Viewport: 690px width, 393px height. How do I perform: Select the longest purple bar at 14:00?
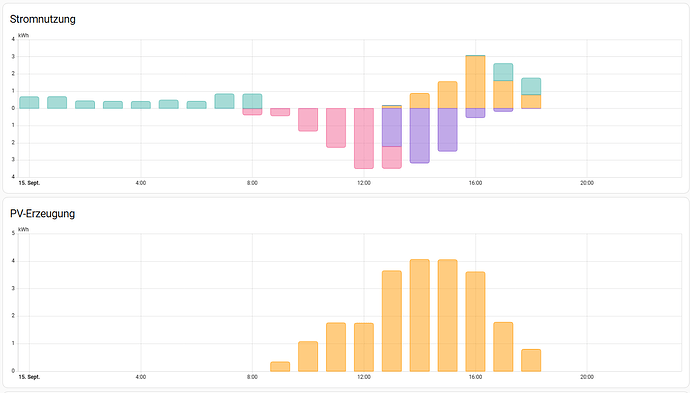point(419,136)
